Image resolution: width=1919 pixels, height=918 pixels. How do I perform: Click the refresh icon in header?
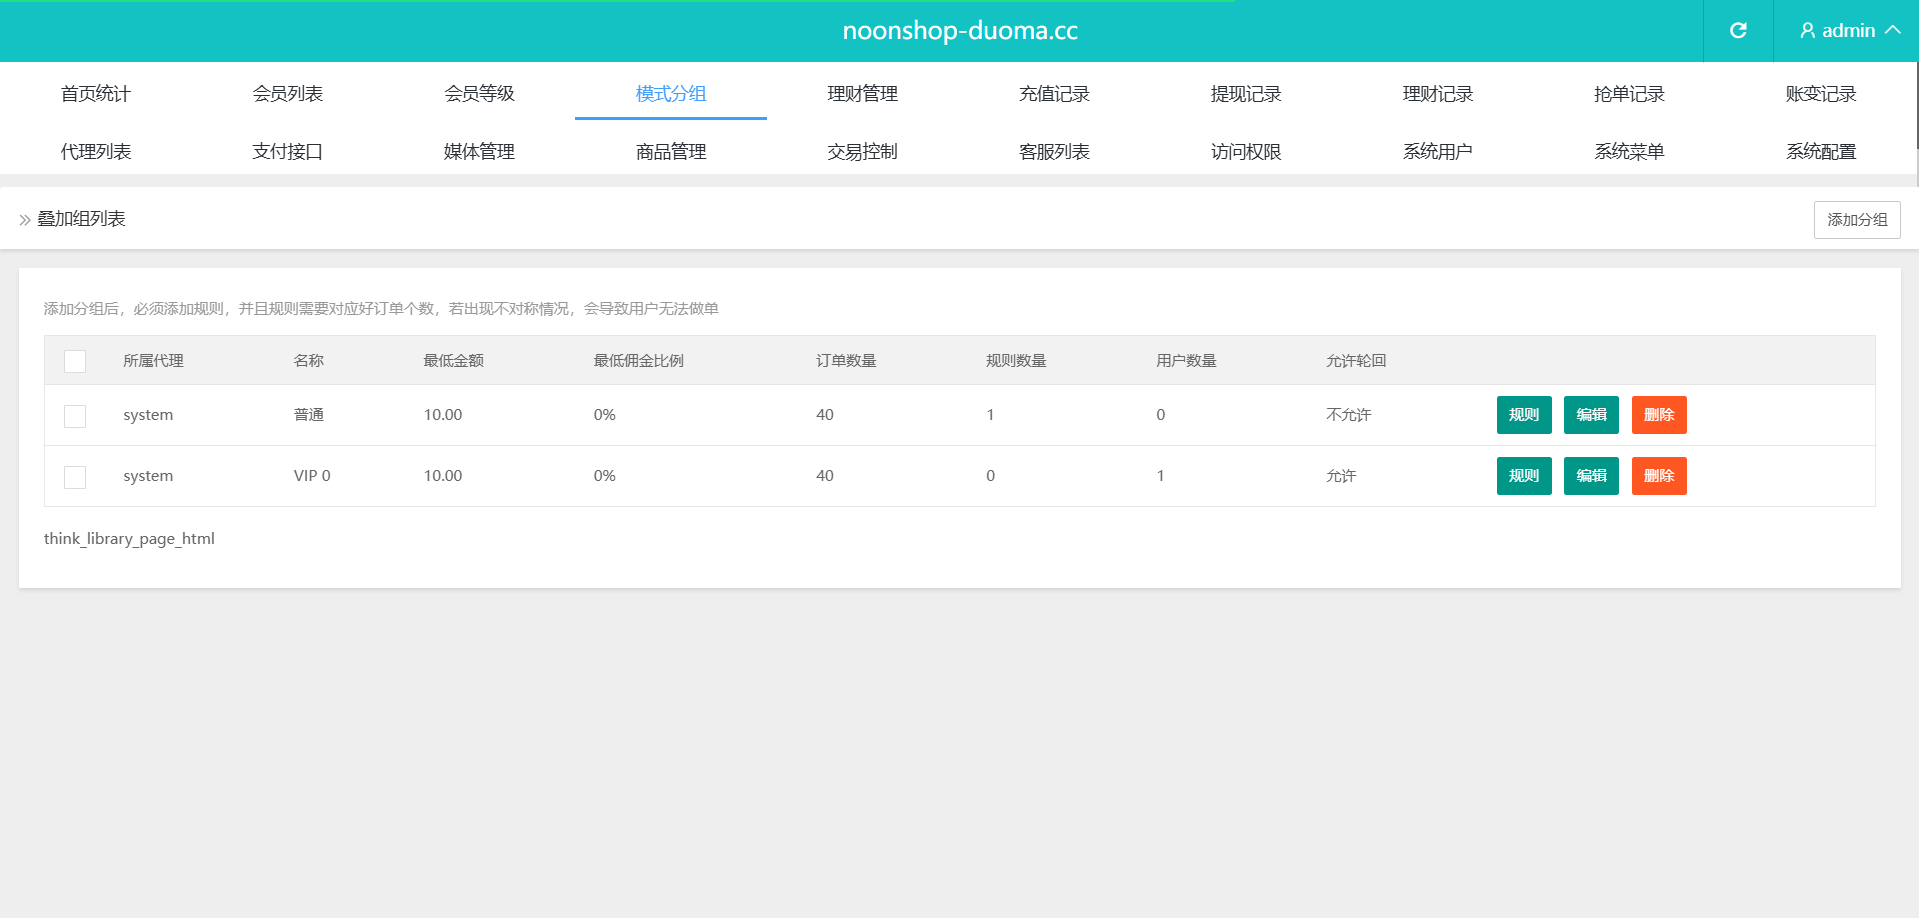point(1738,31)
